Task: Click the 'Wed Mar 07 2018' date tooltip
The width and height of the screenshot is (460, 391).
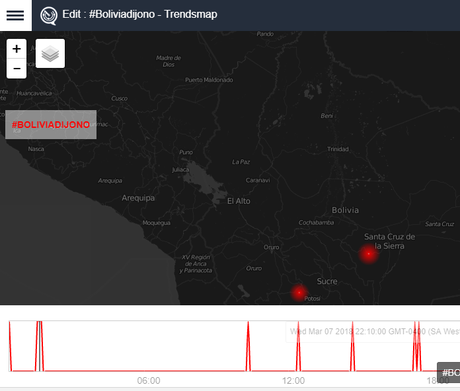Action: coord(373,332)
